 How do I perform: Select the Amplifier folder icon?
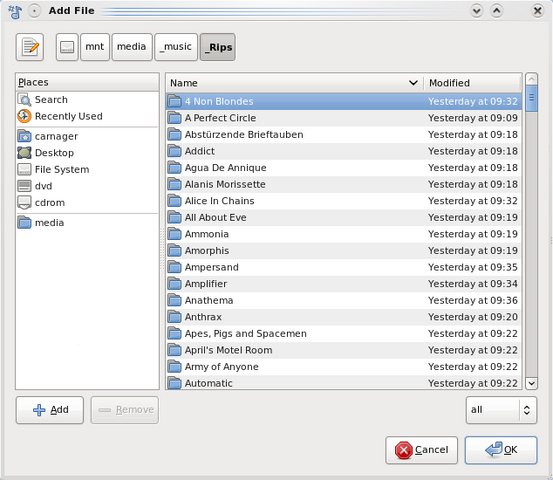pos(174,284)
